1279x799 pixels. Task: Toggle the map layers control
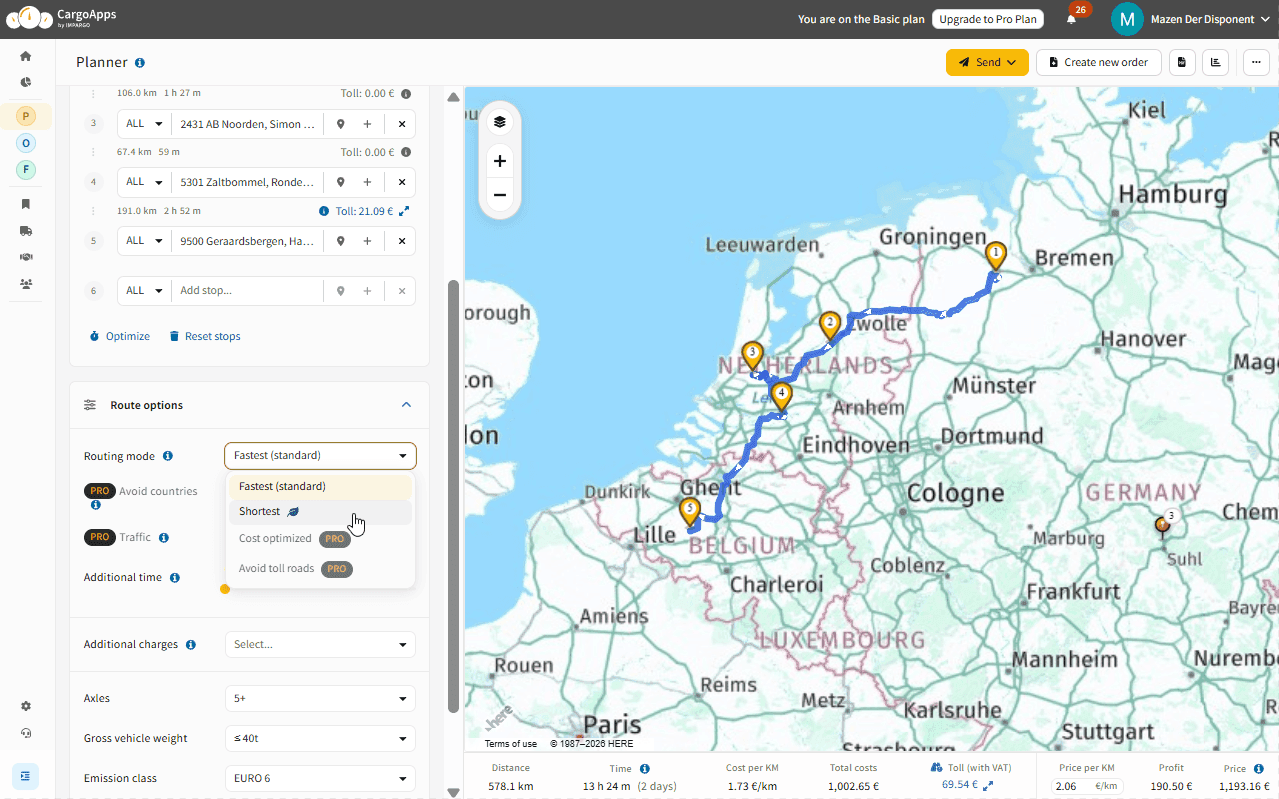(499, 121)
